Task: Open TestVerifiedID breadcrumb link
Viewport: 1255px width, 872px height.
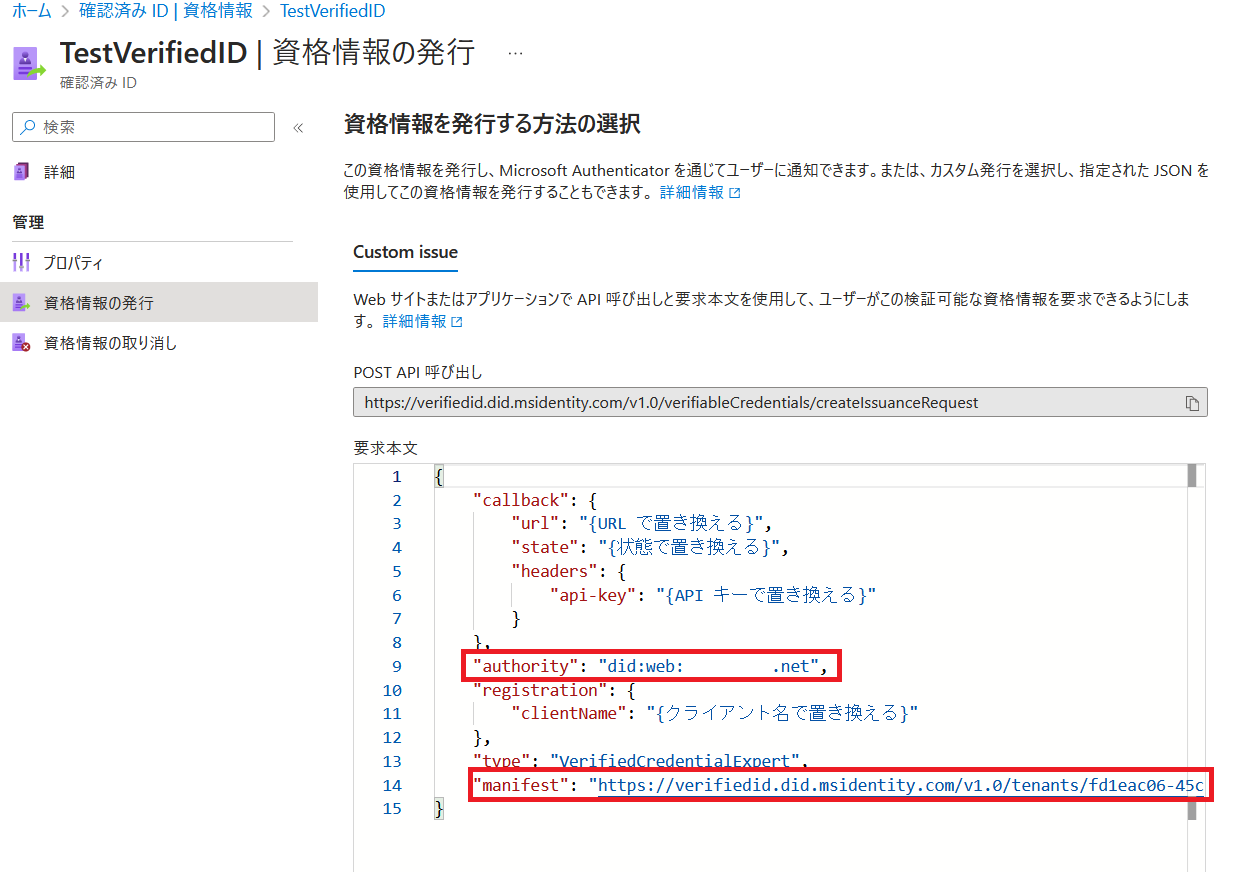Action: pyautogui.click(x=332, y=11)
